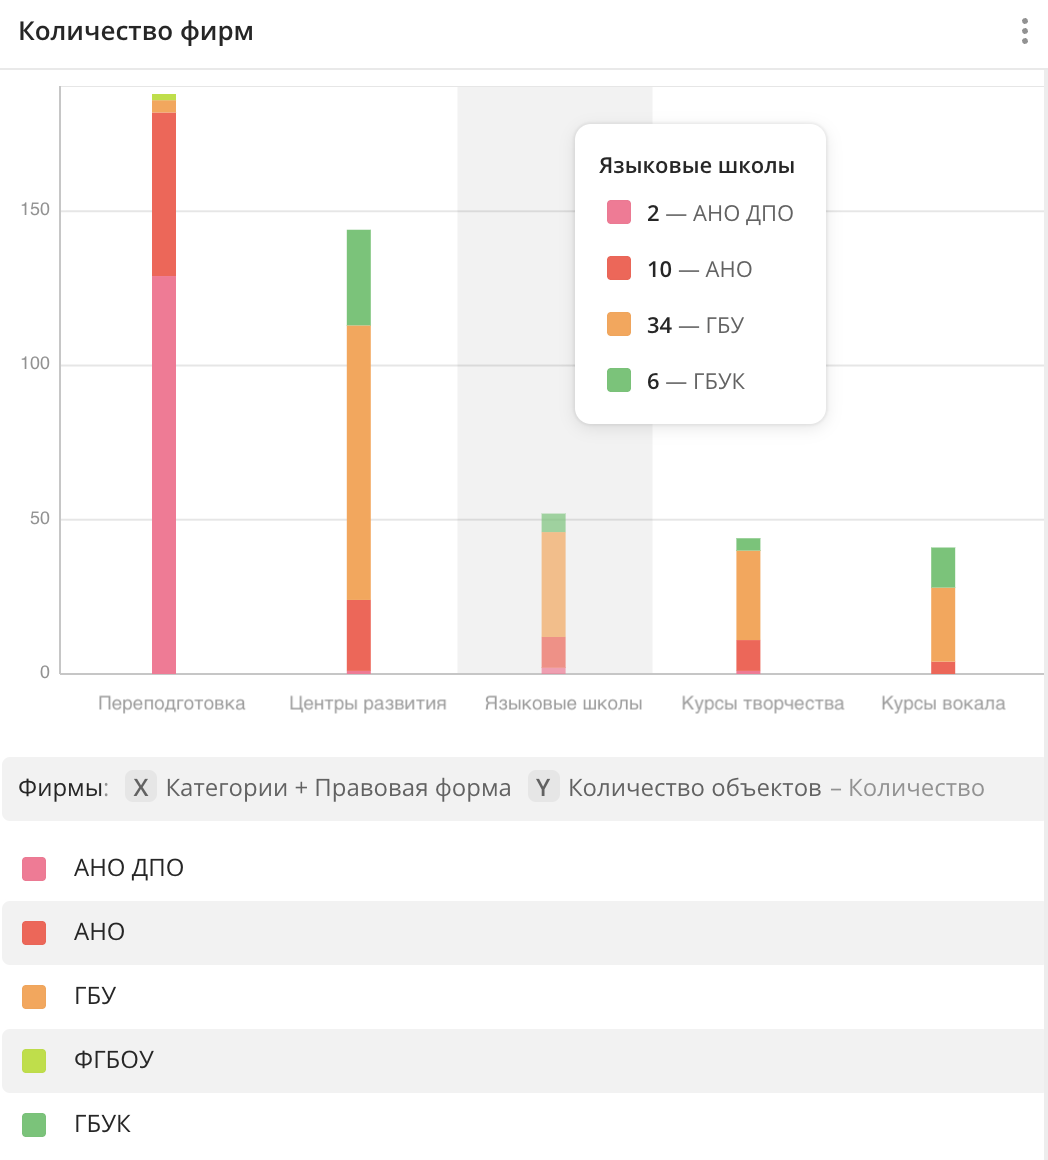Click the ФГБОУ yellow-green legend swatch
This screenshot has height=1160, width=1048.
[x=34, y=1060]
